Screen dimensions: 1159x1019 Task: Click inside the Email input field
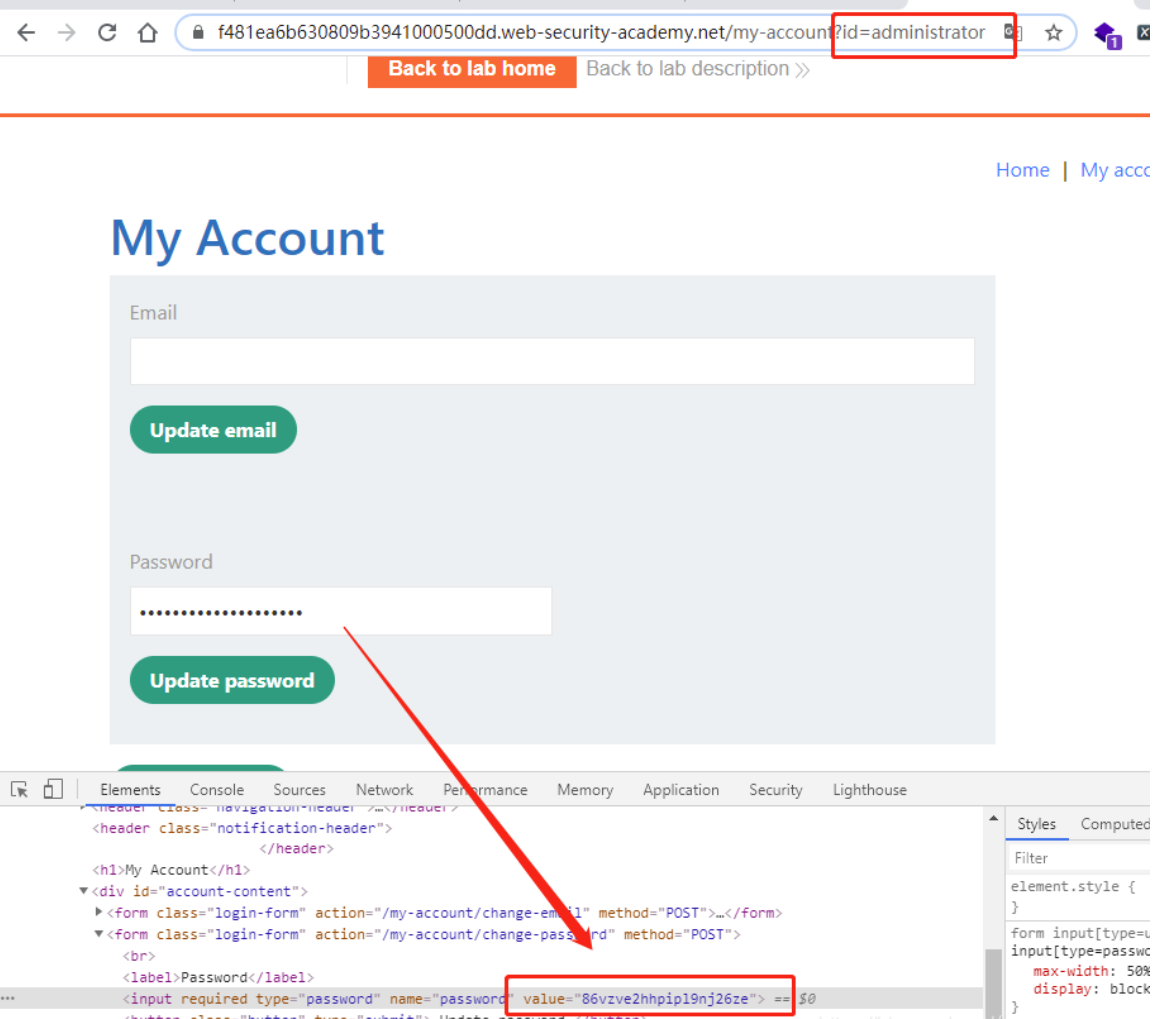[552, 361]
